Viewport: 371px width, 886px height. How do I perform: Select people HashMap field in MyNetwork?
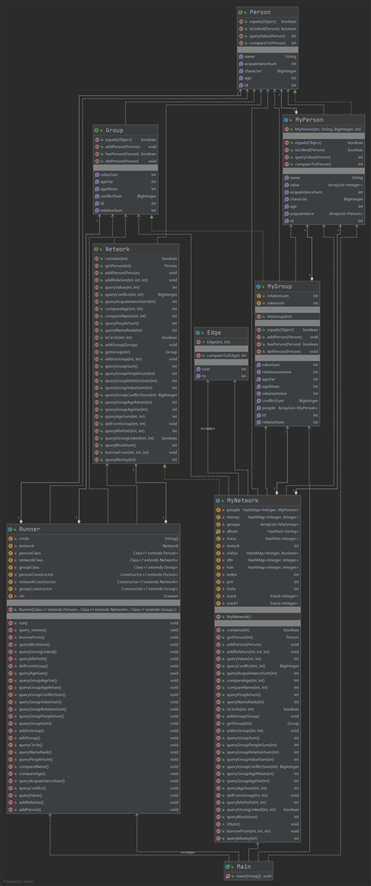[257, 510]
